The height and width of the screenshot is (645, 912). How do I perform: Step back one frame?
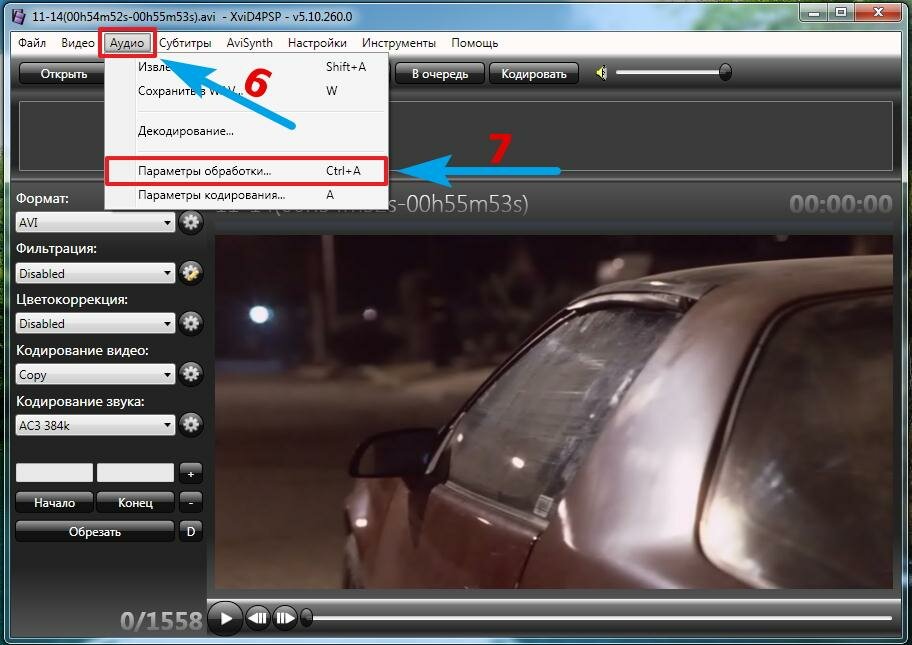pyautogui.click(x=257, y=618)
